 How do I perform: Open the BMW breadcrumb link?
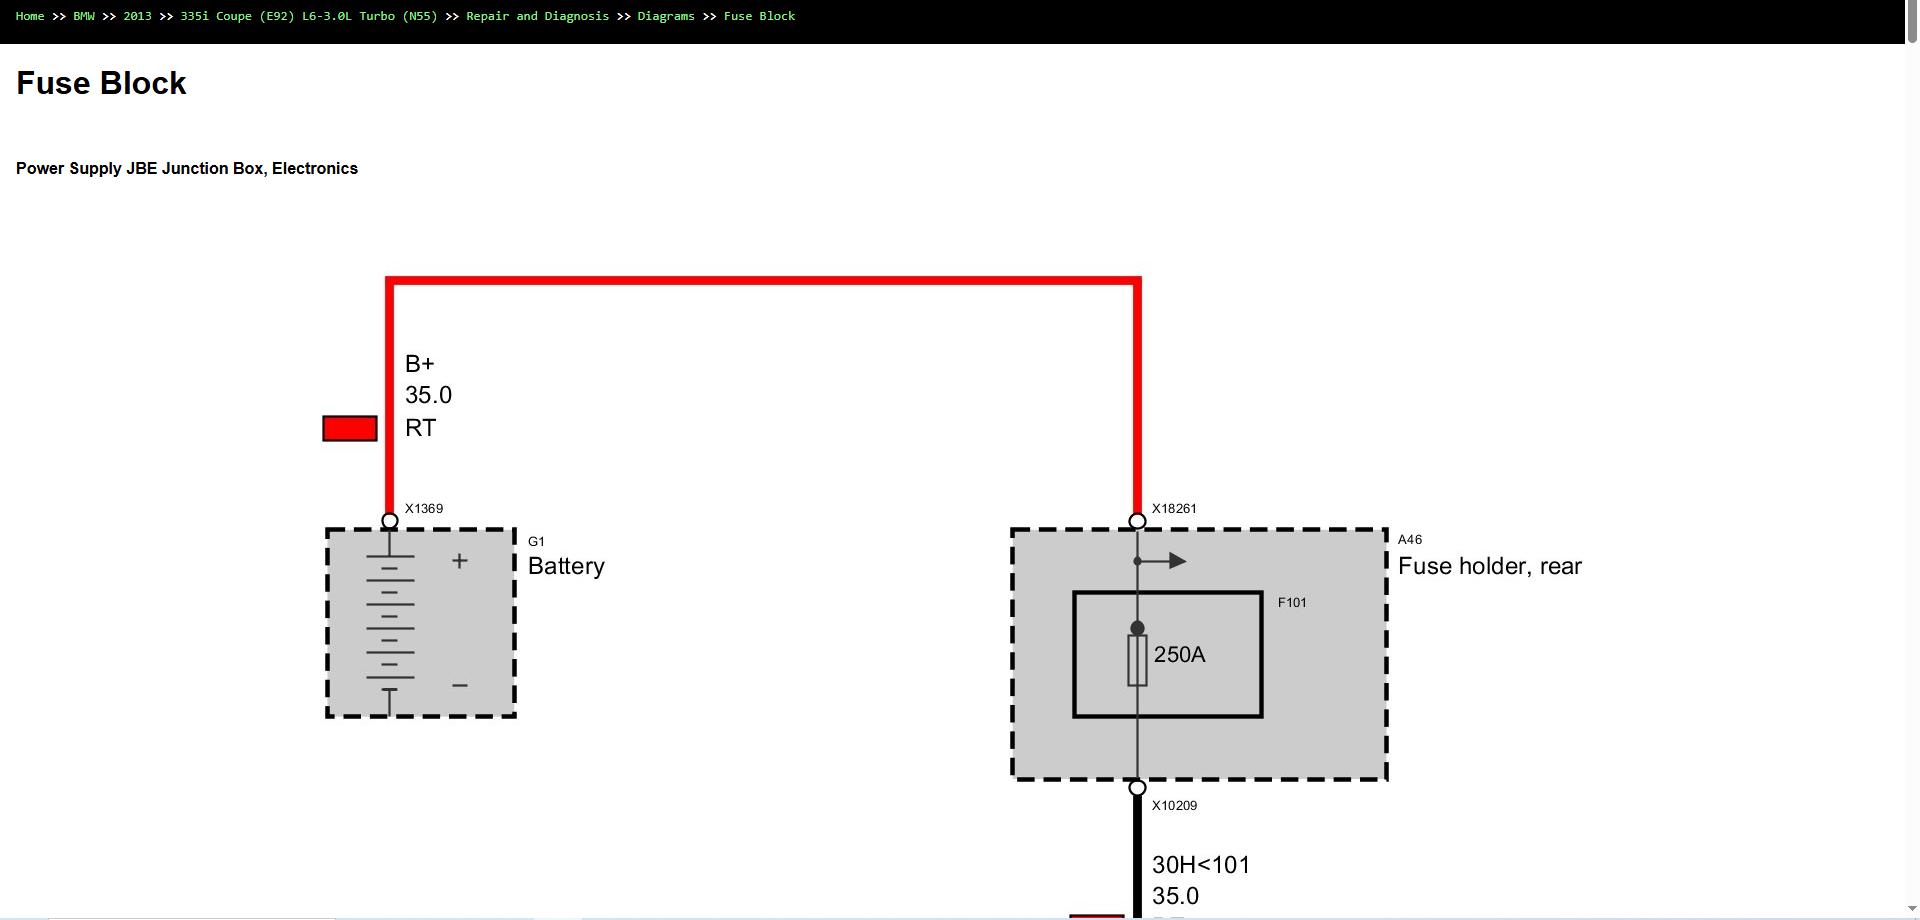pos(84,16)
